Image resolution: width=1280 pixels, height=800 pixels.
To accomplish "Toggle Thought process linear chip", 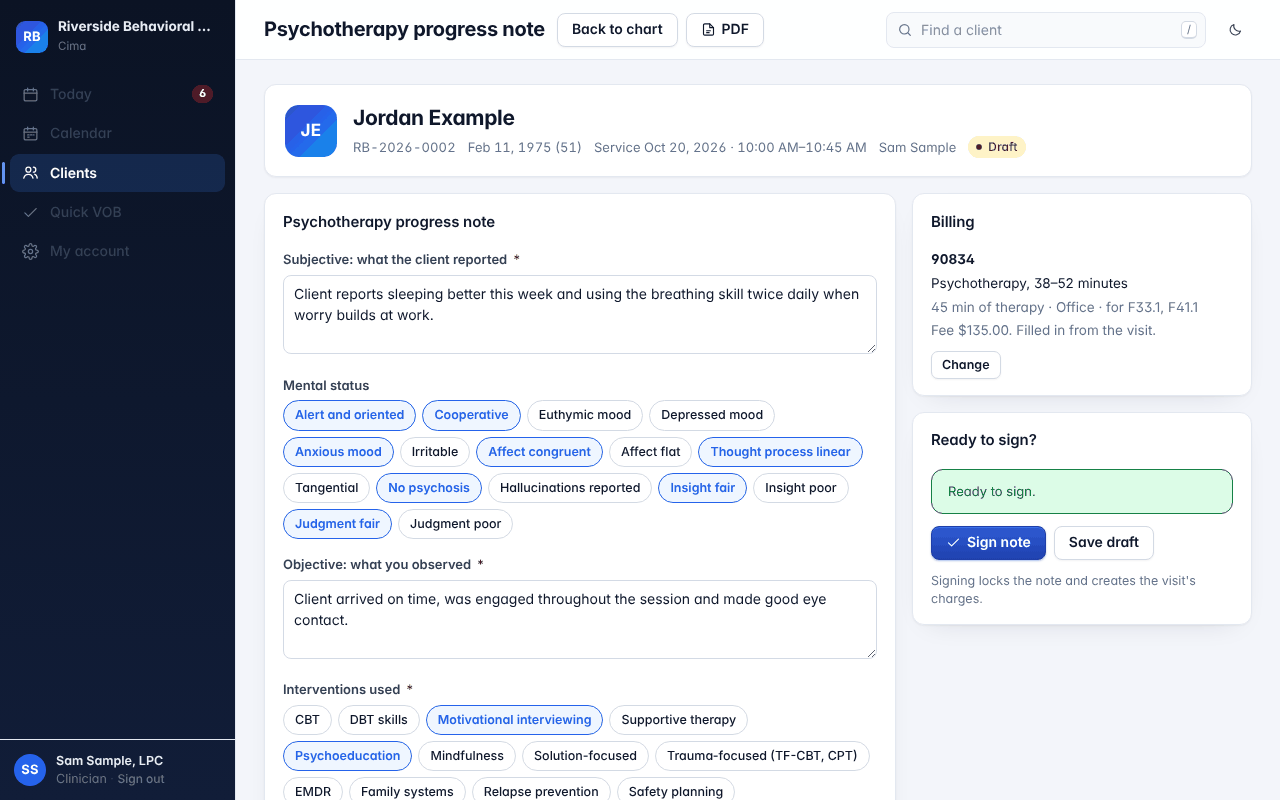I will pos(780,452).
